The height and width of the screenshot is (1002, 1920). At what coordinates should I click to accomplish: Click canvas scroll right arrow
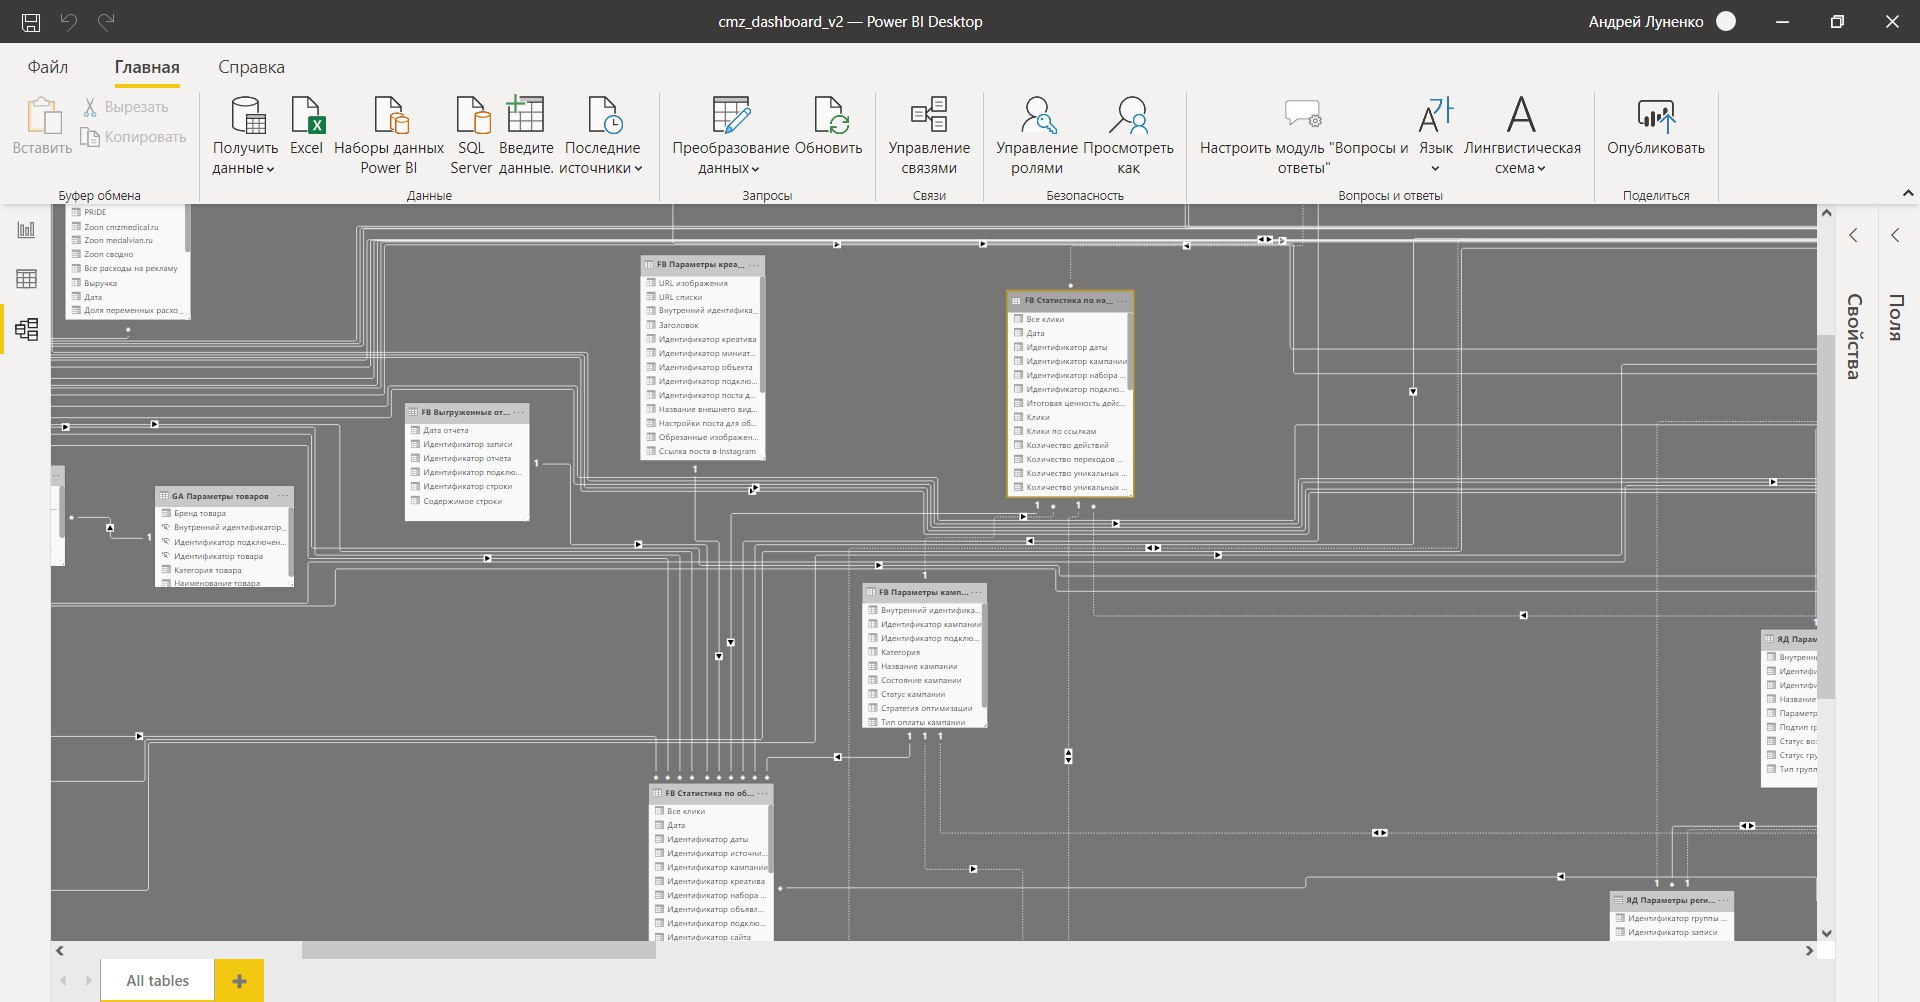point(1809,951)
